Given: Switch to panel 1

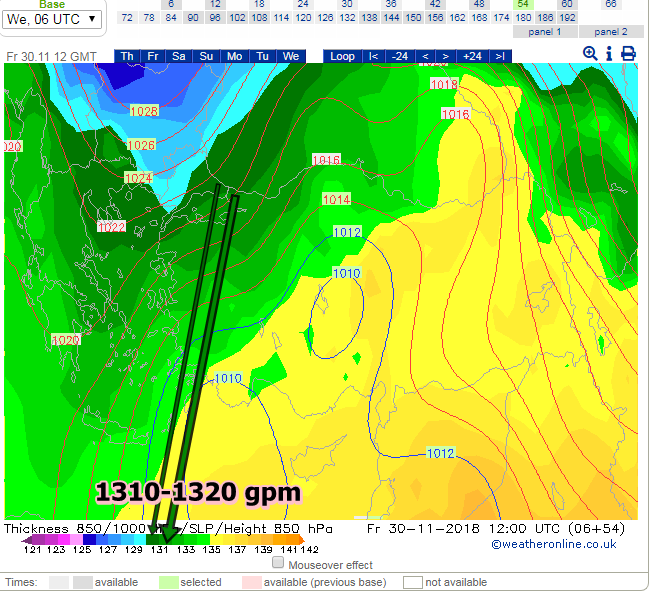Looking at the screenshot, I should click(x=545, y=32).
